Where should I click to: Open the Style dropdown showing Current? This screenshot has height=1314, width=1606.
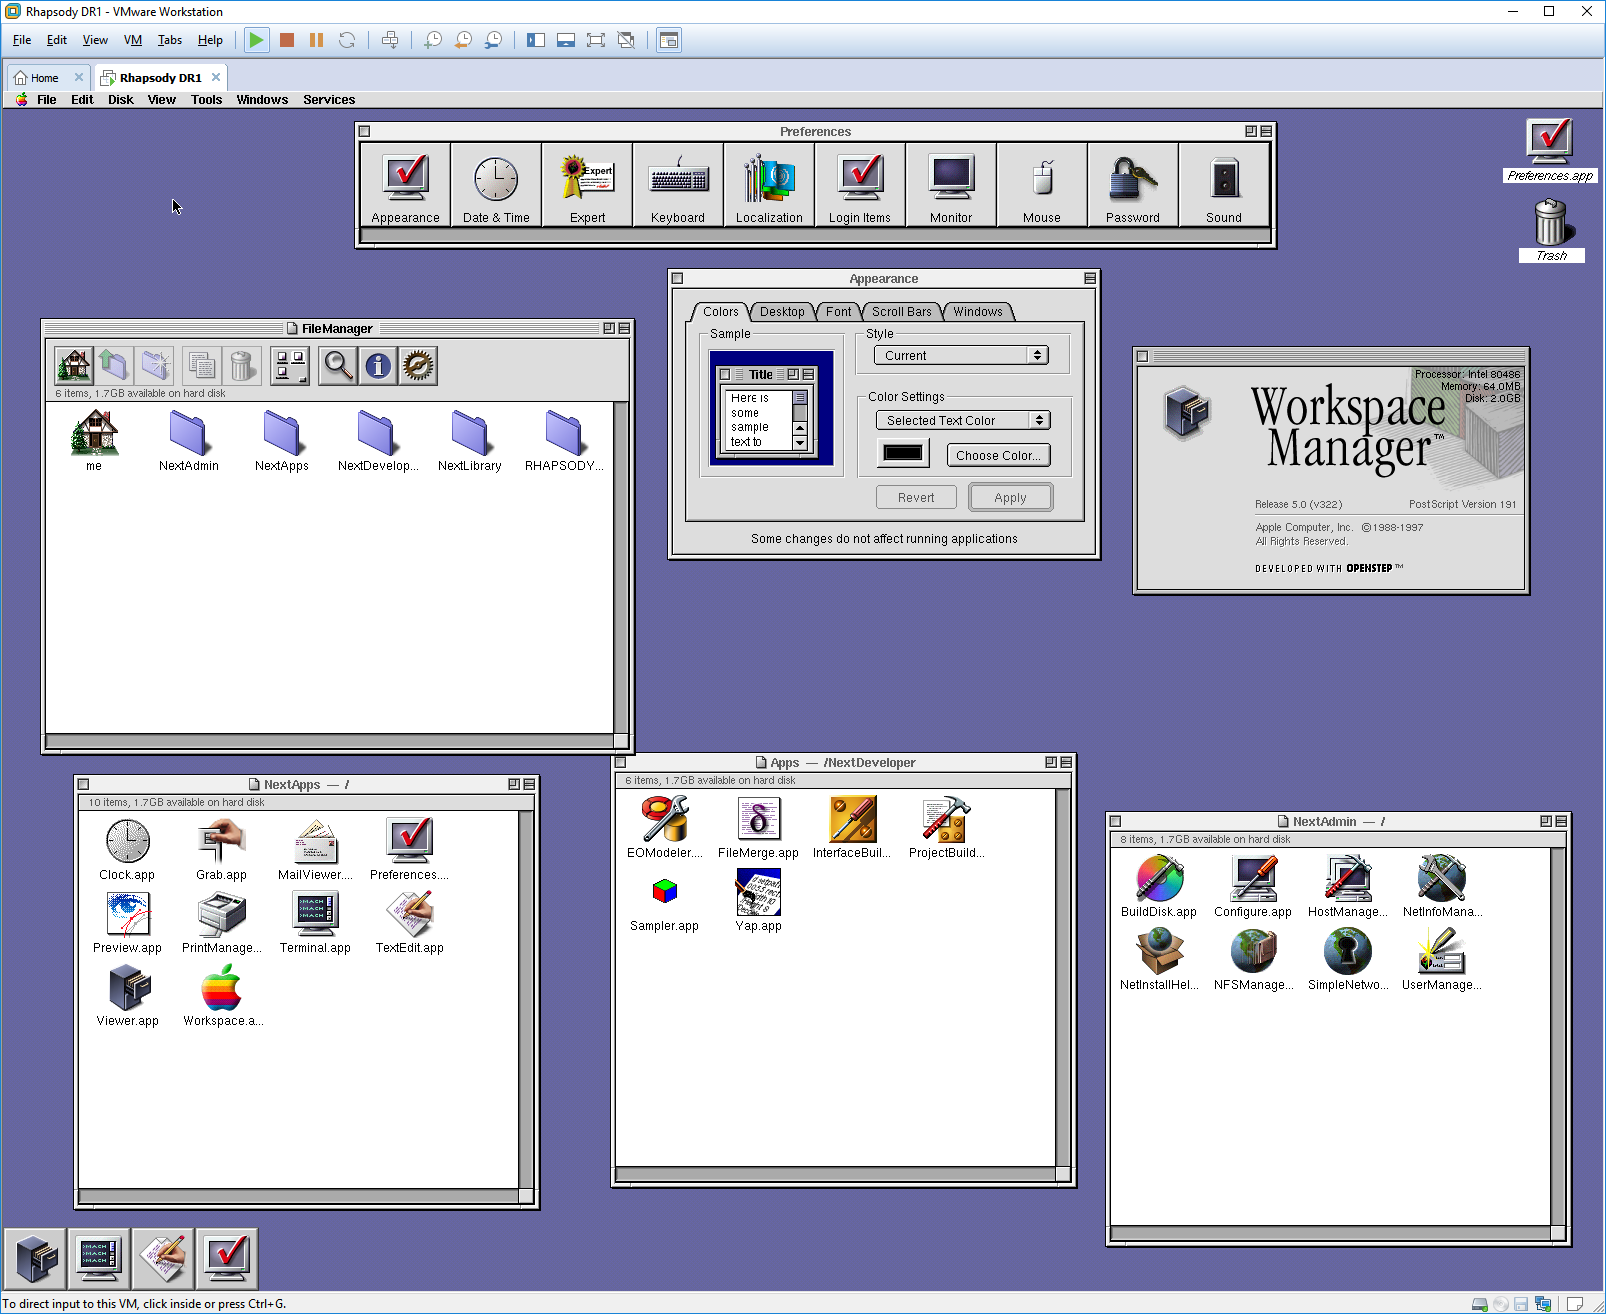(x=961, y=355)
